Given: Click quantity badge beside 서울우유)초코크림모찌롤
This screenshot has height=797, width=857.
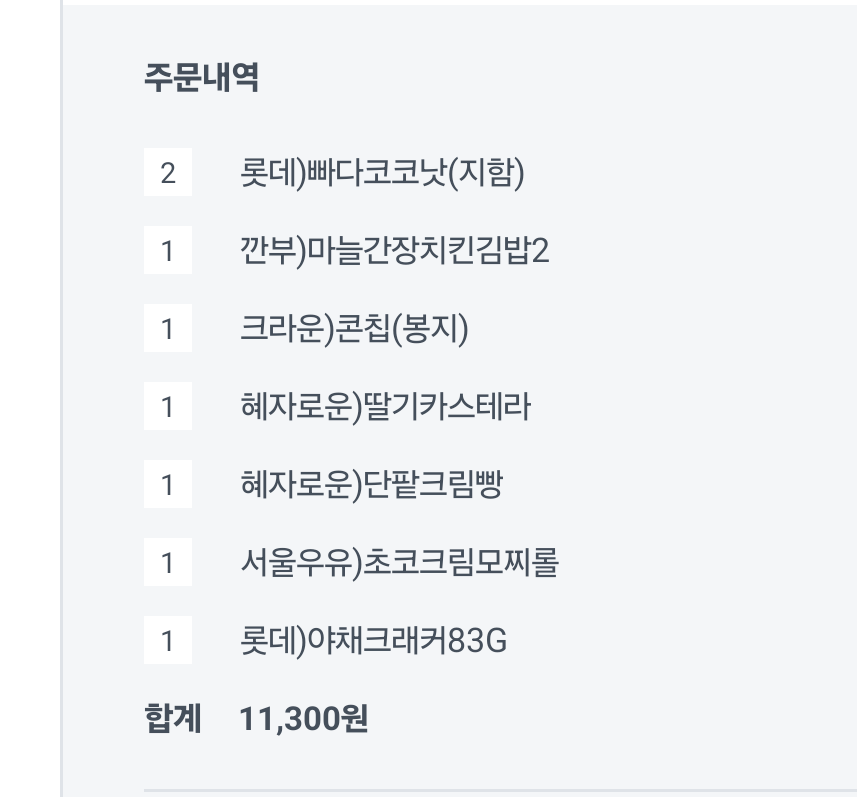Looking at the screenshot, I should (167, 564).
